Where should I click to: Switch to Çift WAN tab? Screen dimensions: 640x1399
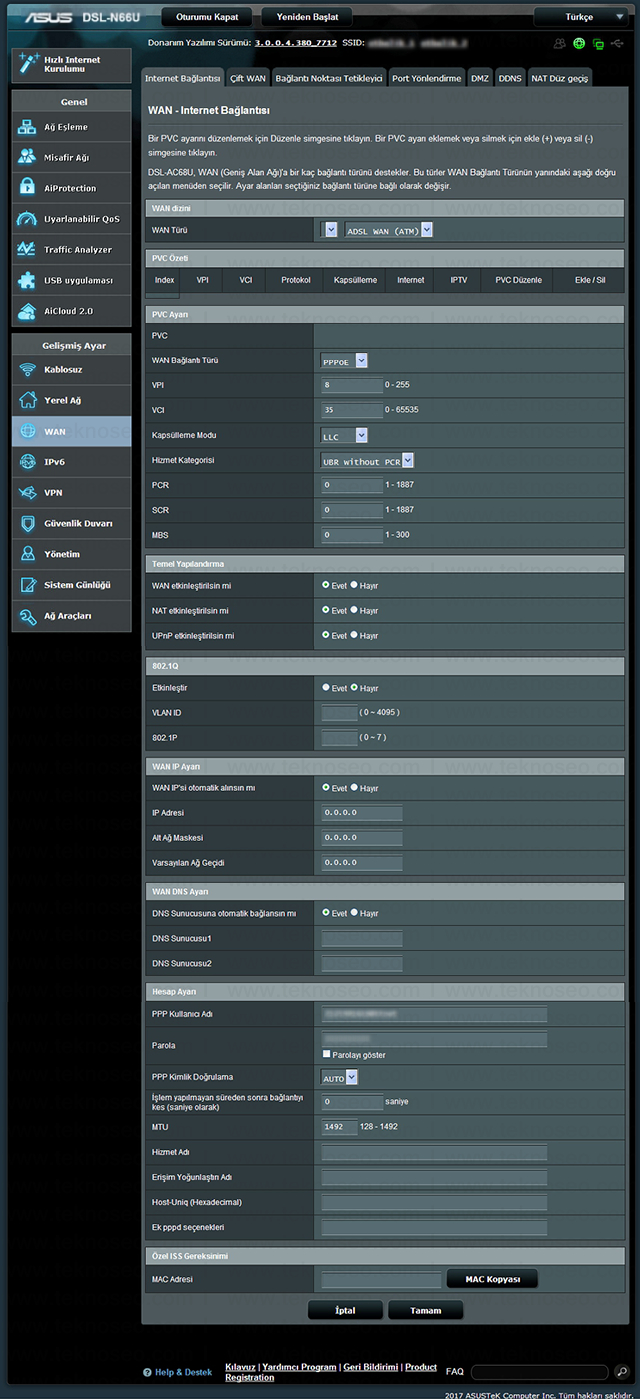(247, 77)
